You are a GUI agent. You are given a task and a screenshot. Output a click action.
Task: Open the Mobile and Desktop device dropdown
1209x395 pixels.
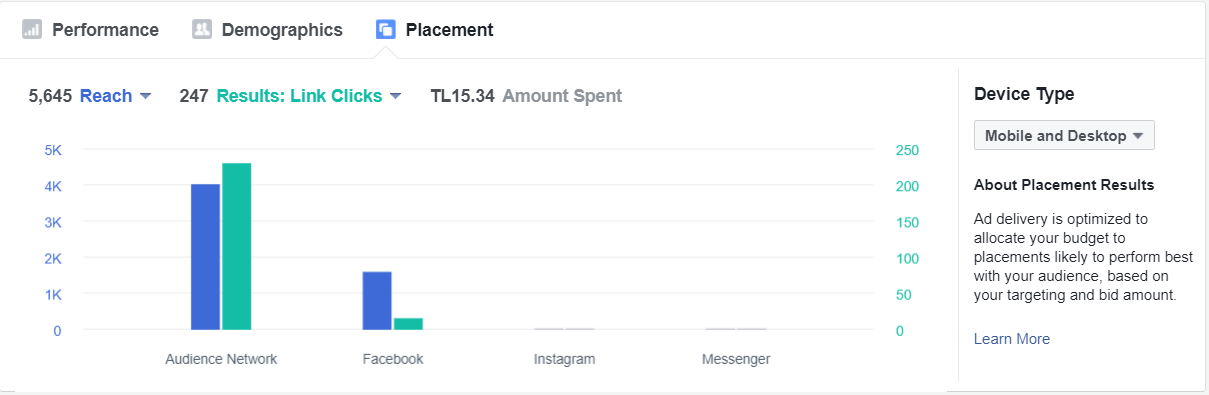(x=1064, y=135)
